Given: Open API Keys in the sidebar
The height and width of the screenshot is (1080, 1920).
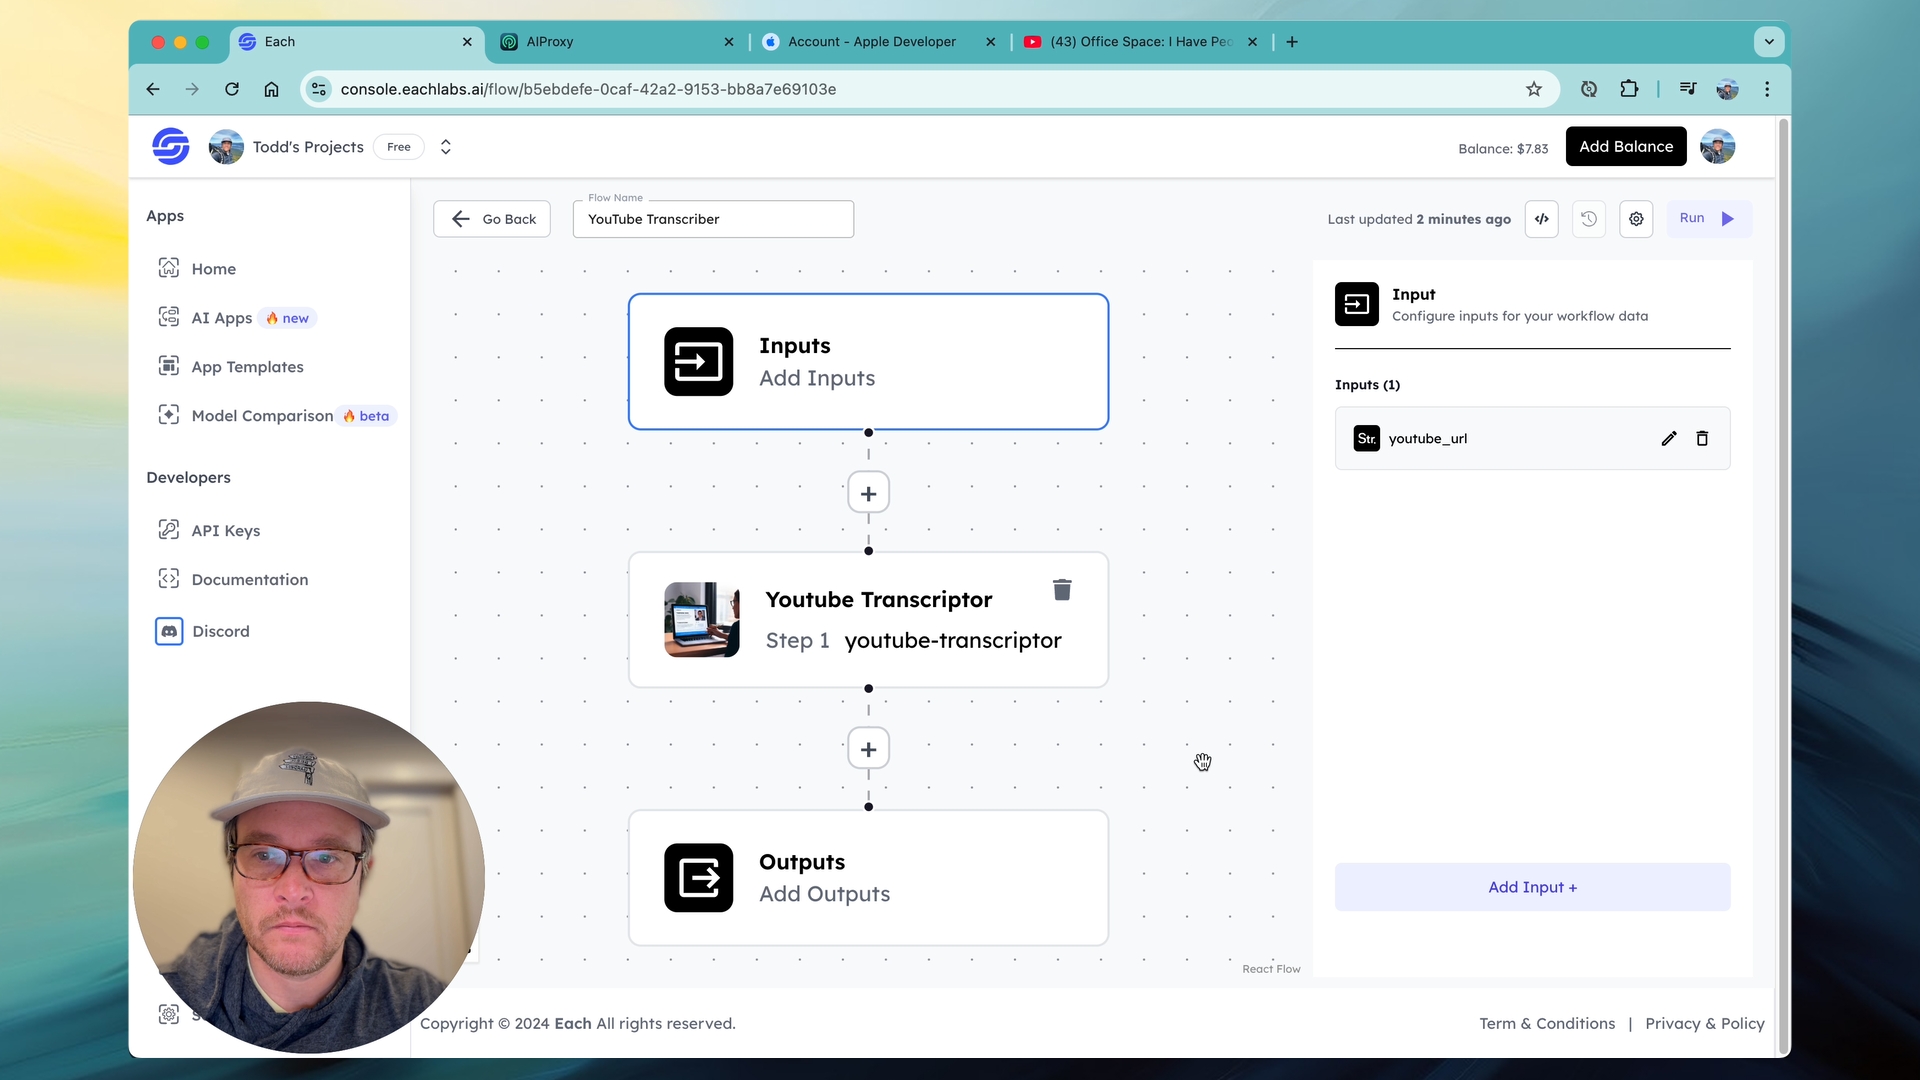Looking at the screenshot, I should pos(226,531).
